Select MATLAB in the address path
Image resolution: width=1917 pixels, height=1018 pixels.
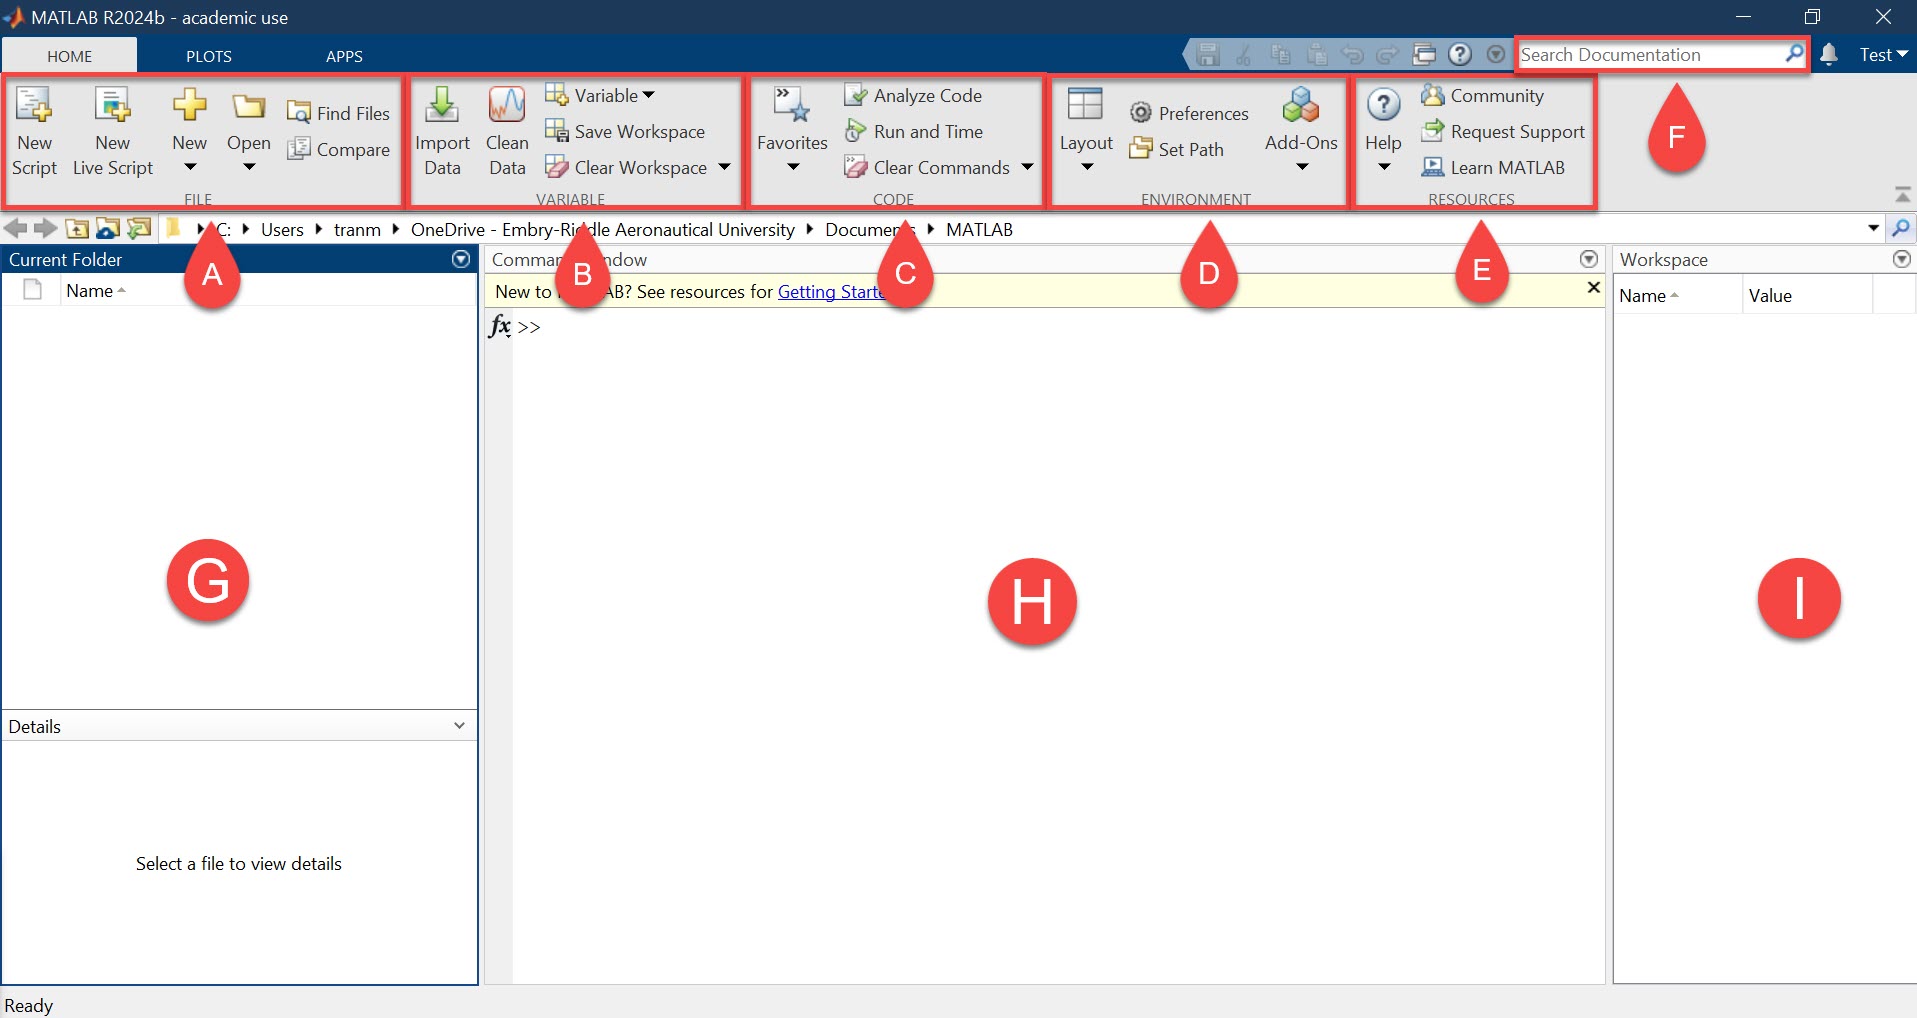click(979, 229)
